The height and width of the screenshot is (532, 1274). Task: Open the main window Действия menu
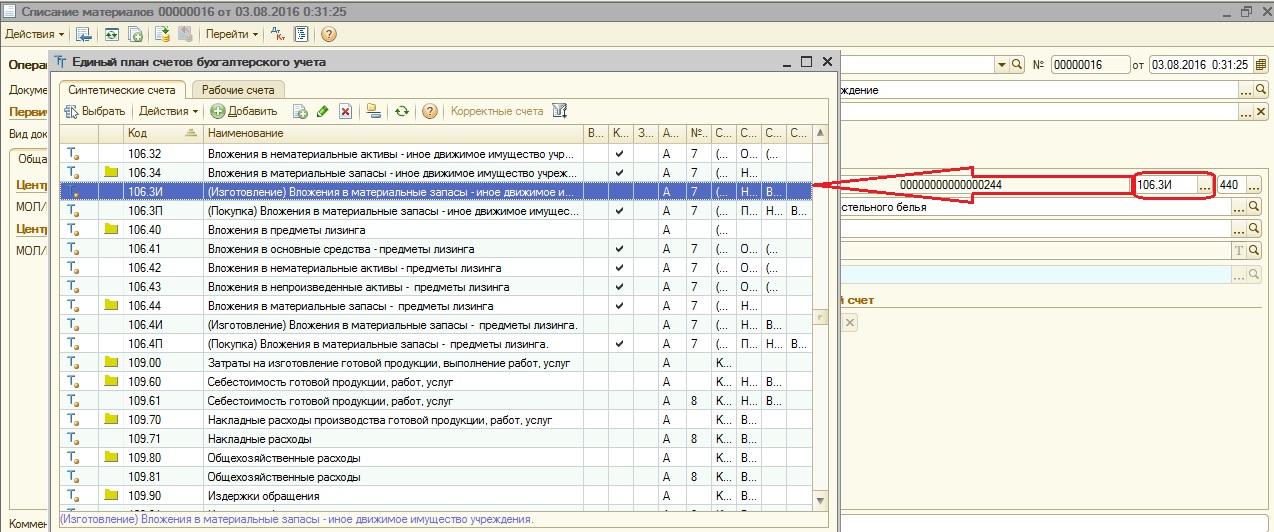(35, 34)
